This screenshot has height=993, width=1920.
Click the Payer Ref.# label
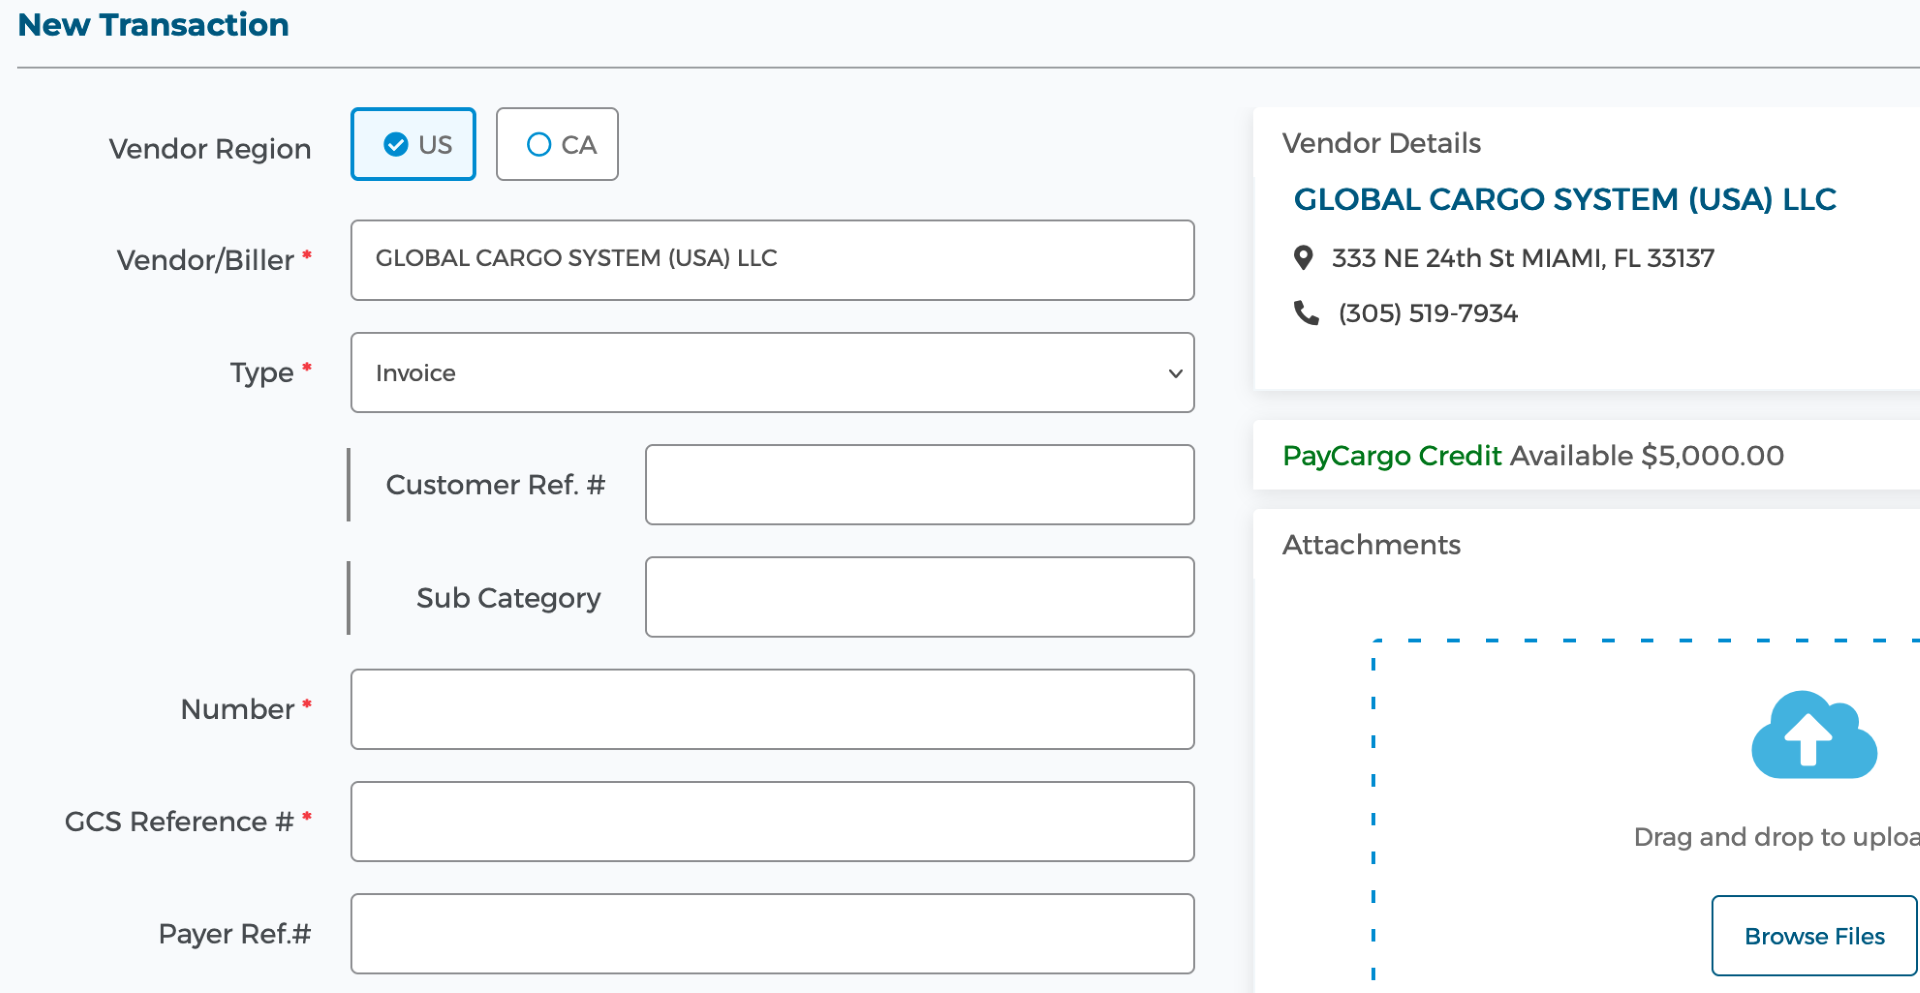[235, 934]
